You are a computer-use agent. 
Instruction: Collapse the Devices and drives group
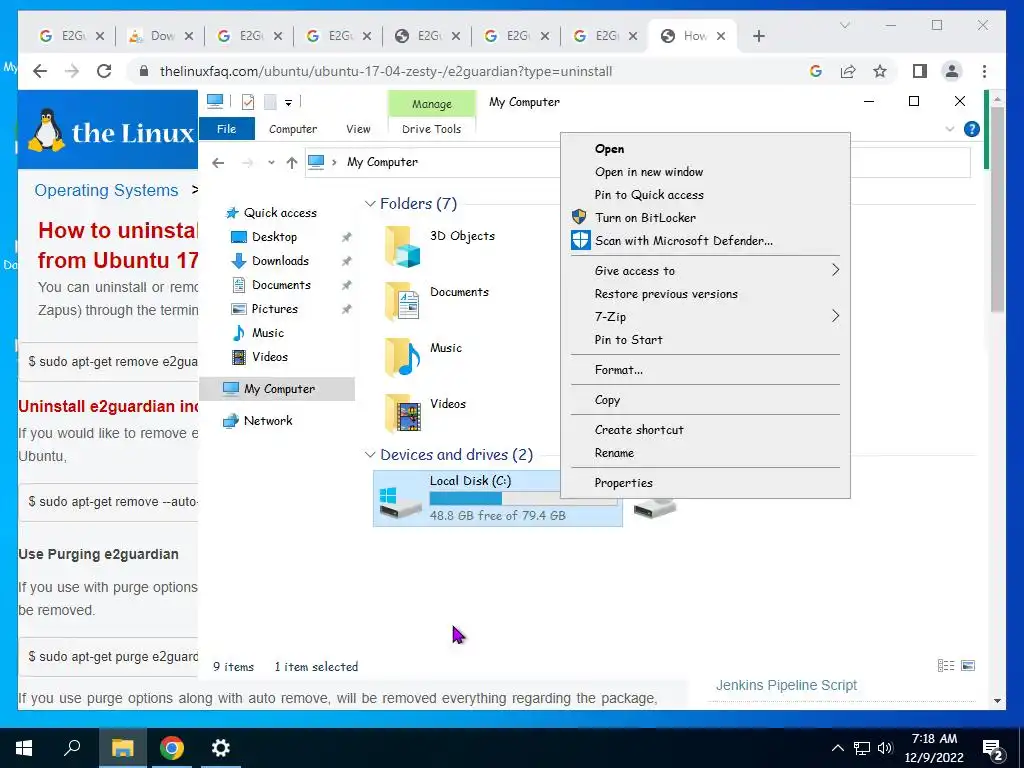370,455
